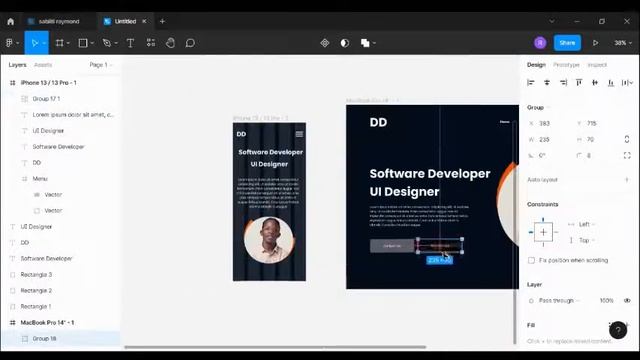Open the 38% zoom dropdown
640x360 pixels.
[x=623, y=43]
